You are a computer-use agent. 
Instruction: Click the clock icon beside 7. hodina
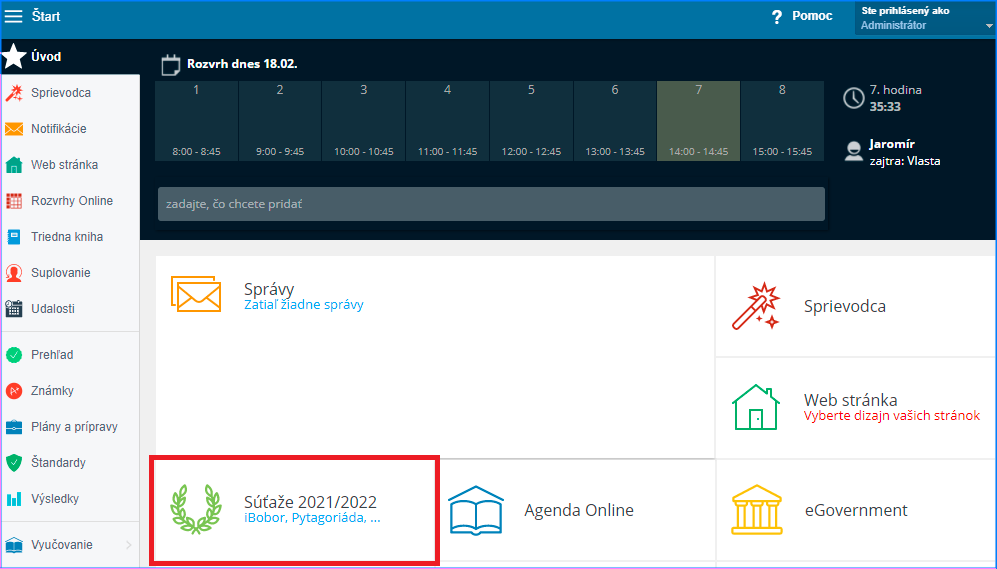pyautogui.click(x=853, y=98)
